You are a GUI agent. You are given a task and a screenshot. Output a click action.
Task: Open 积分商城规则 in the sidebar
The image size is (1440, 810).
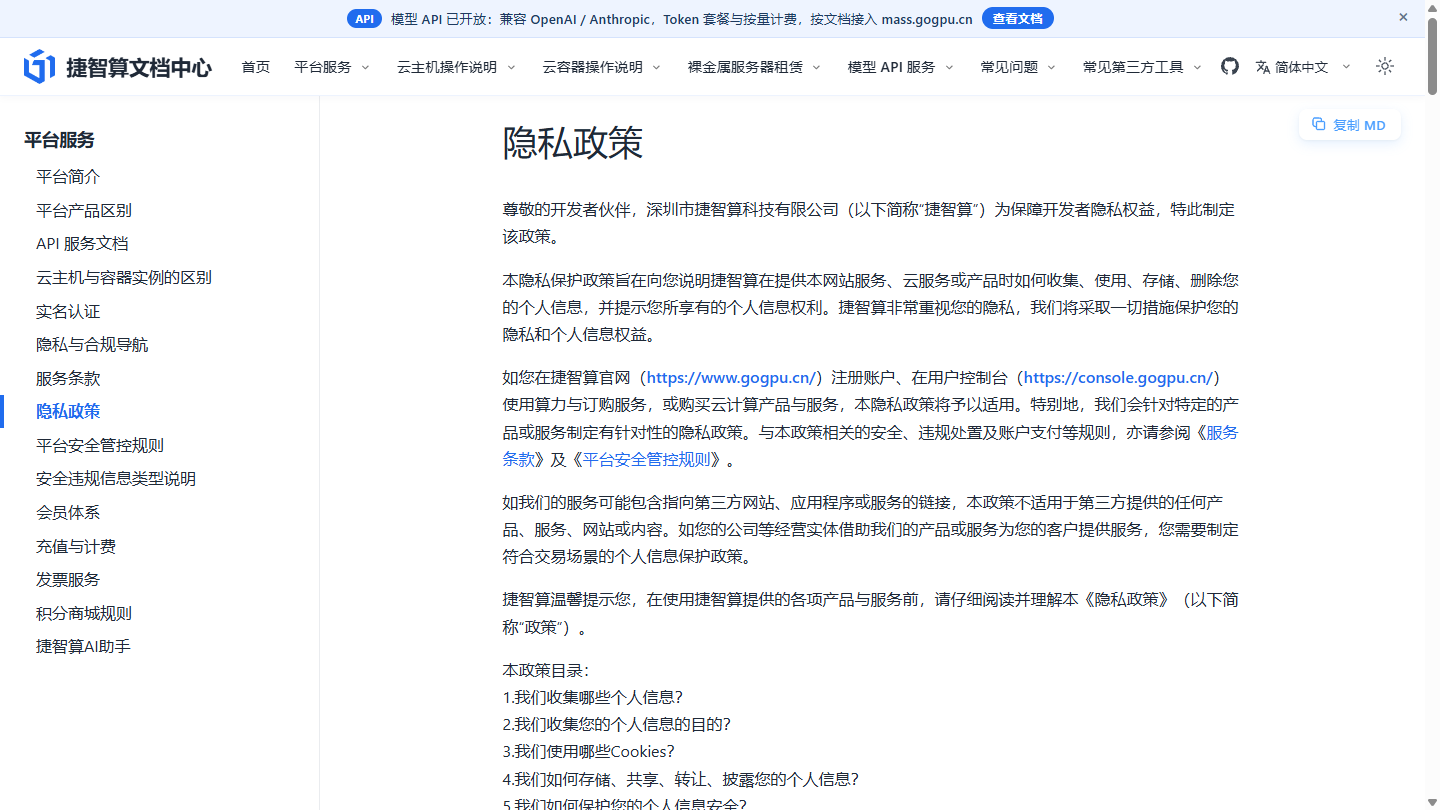84,613
